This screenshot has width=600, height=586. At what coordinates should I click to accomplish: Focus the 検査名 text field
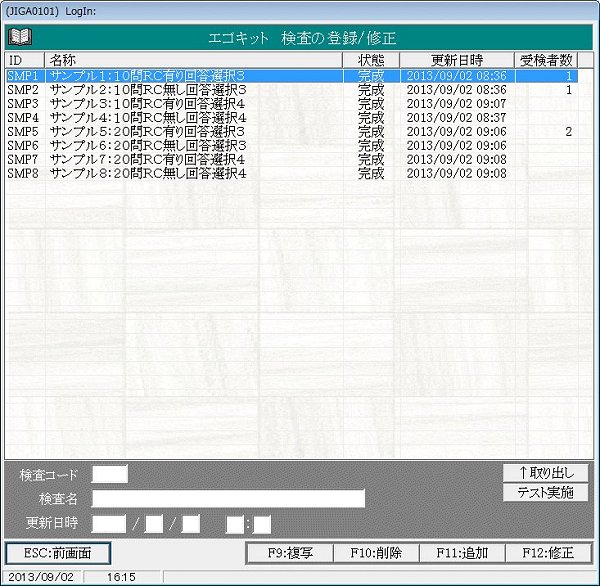(x=228, y=498)
